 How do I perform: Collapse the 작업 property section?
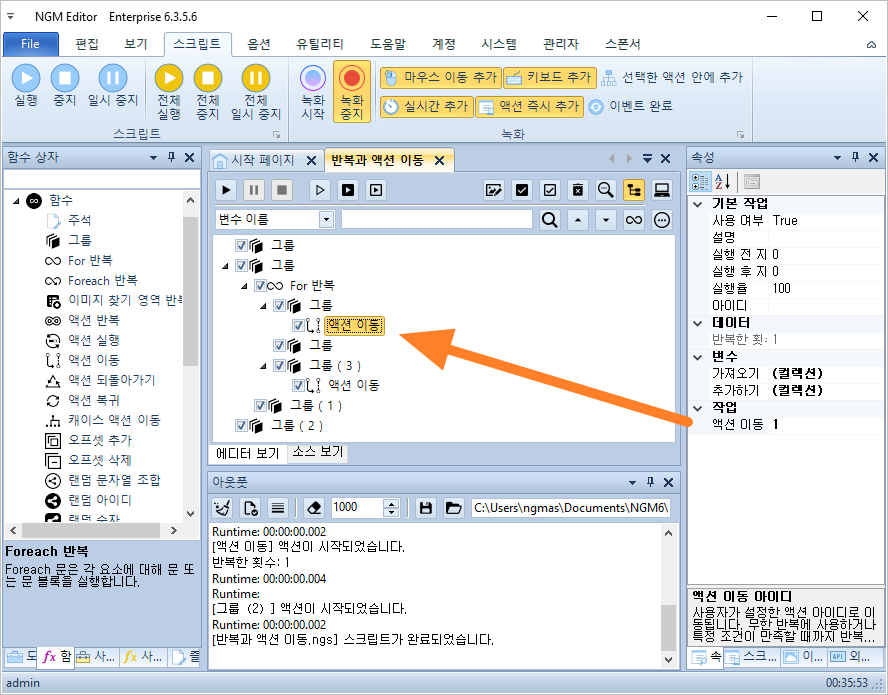pyautogui.click(x=698, y=408)
